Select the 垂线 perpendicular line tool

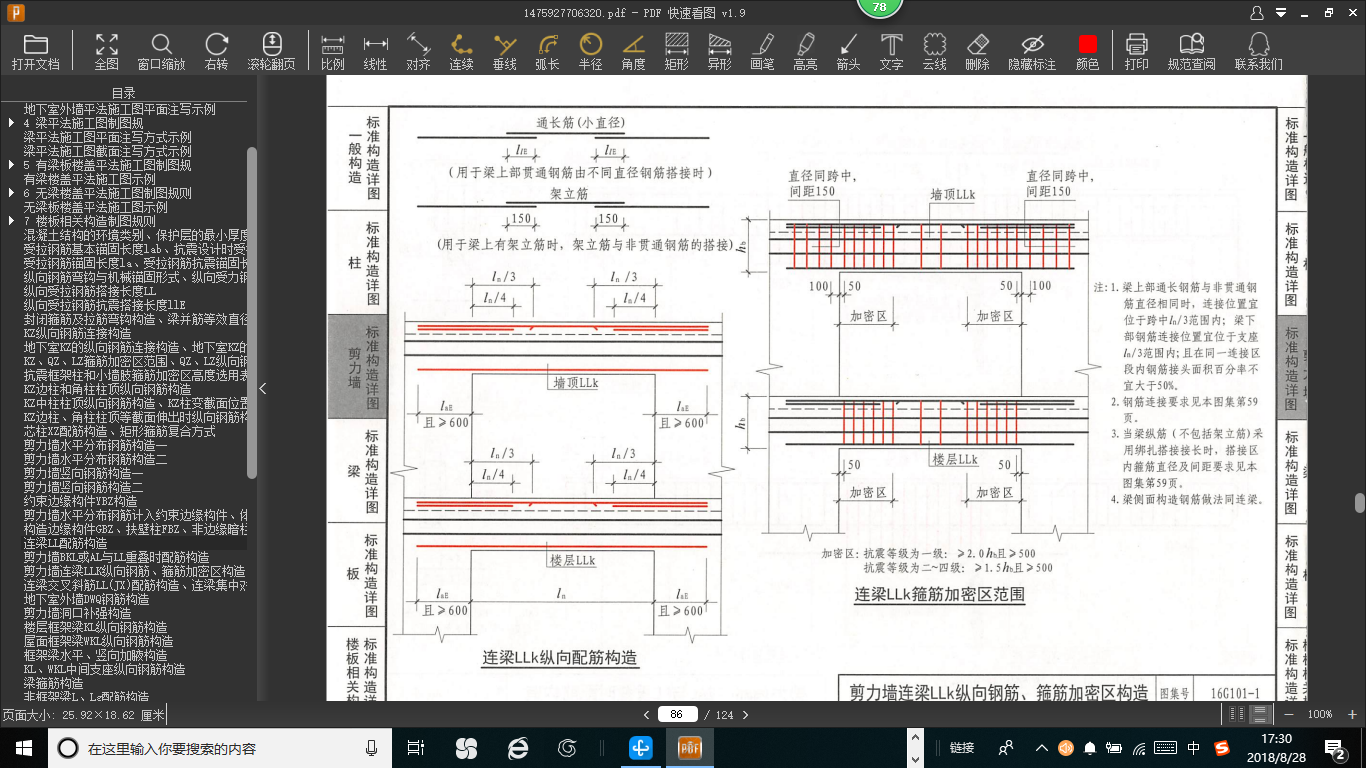[505, 51]
